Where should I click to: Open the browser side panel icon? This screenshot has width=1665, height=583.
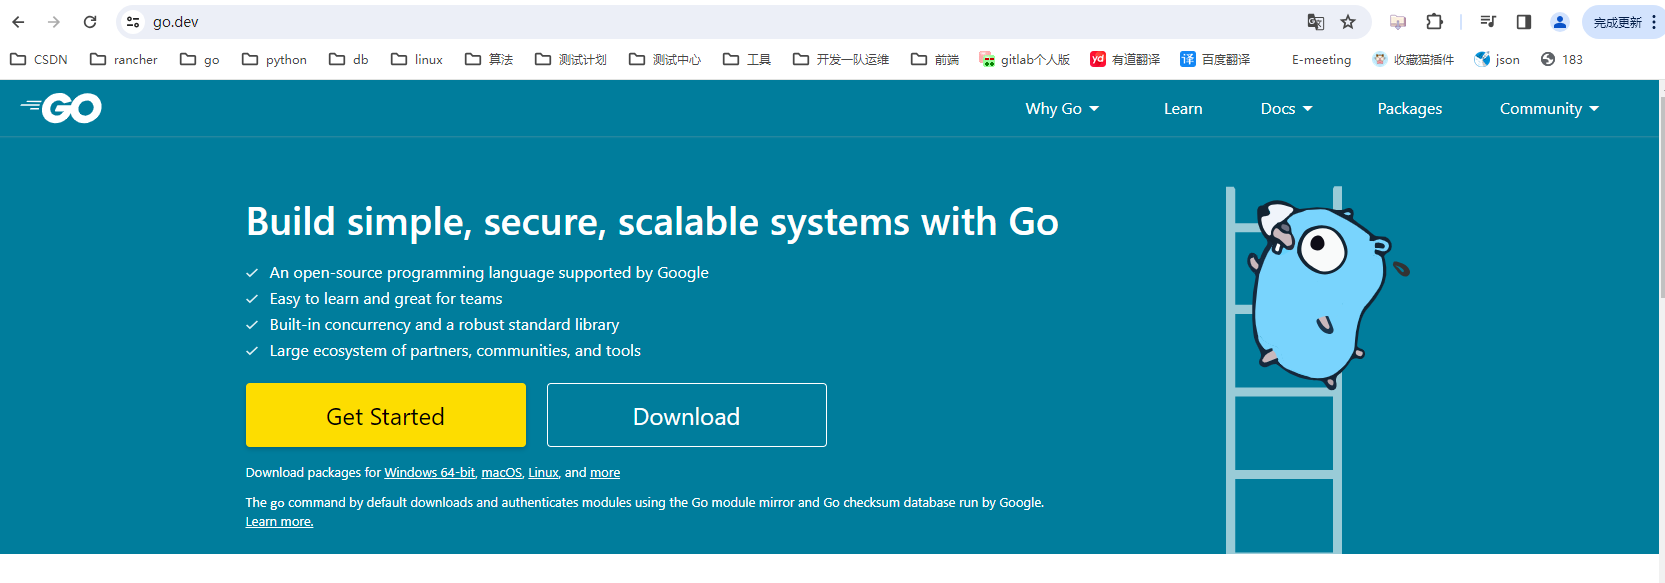coord(1524,22)
